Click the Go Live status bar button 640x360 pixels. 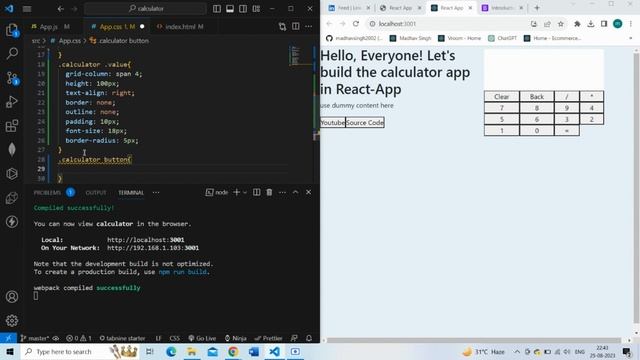202,338
